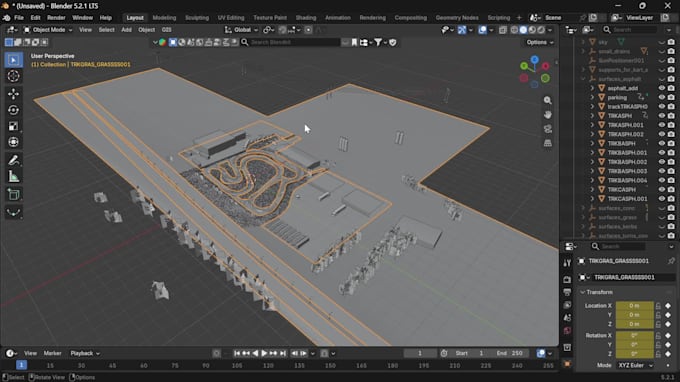Select the Add Cube tool
The image size is (680, 382).
click(13, 195)
